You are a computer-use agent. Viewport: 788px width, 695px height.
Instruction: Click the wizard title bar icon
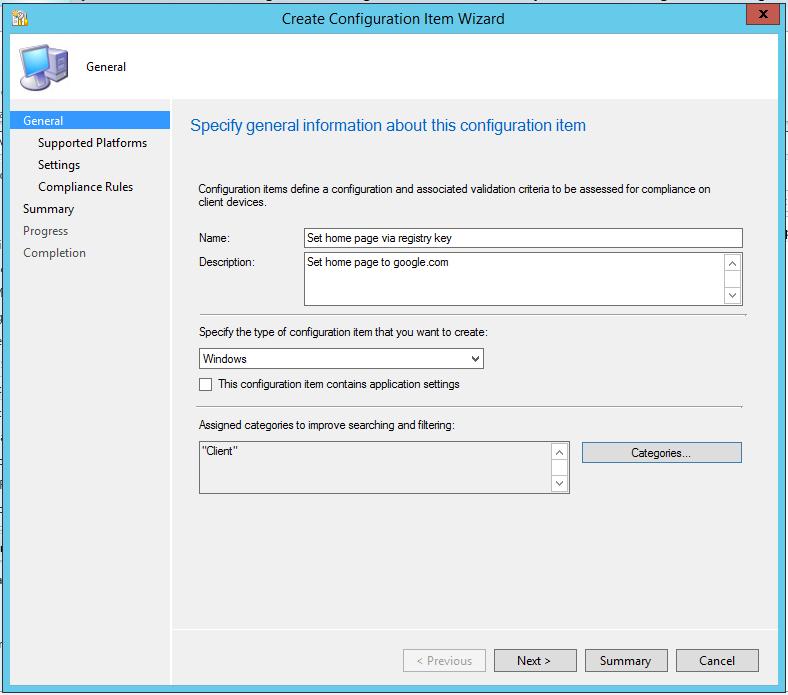pyautogui.click(x=20, y=18)
